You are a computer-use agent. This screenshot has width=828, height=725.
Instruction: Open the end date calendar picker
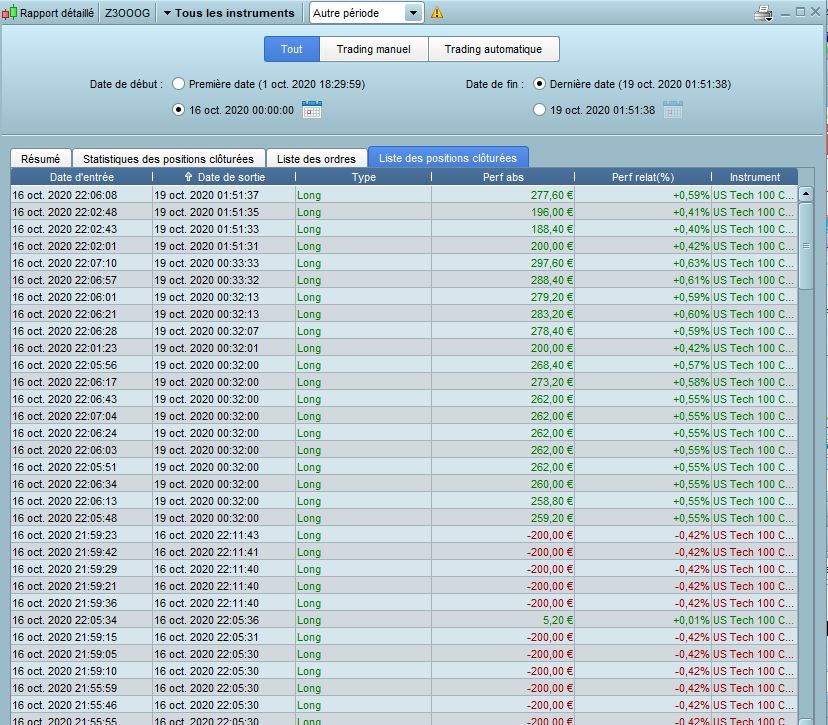(673, 110)
